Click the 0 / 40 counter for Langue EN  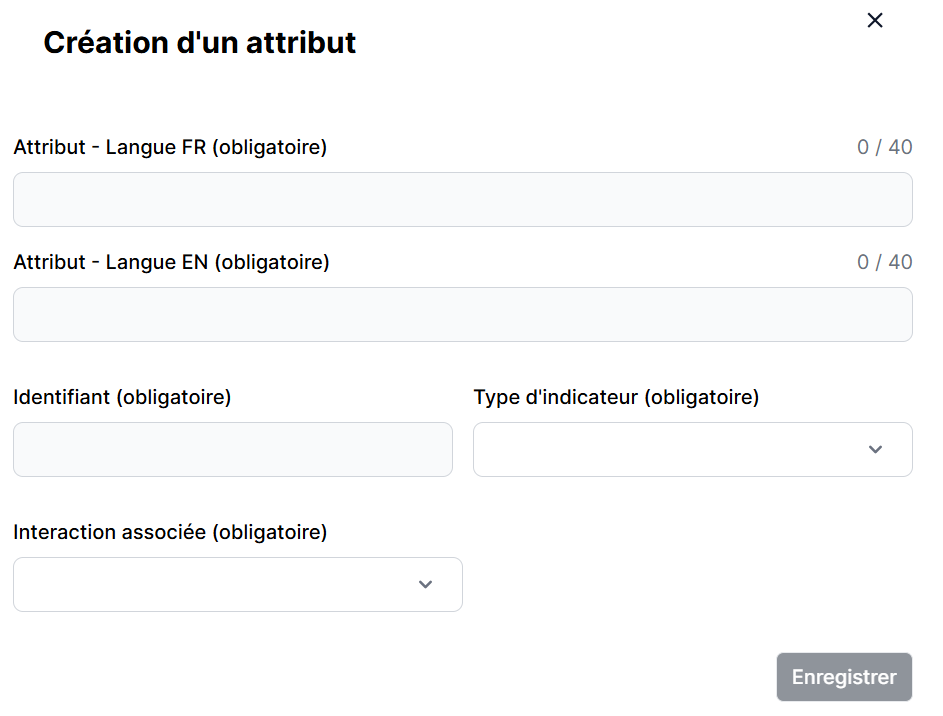(x=884, y=262)
